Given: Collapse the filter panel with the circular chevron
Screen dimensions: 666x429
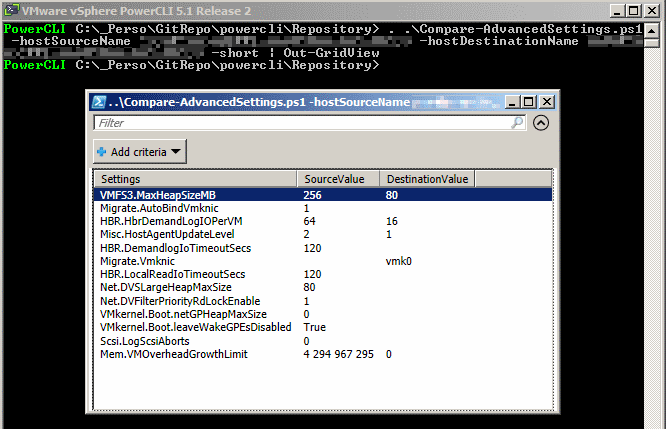Looking at the screenshot, I should [x=541, y=123].
